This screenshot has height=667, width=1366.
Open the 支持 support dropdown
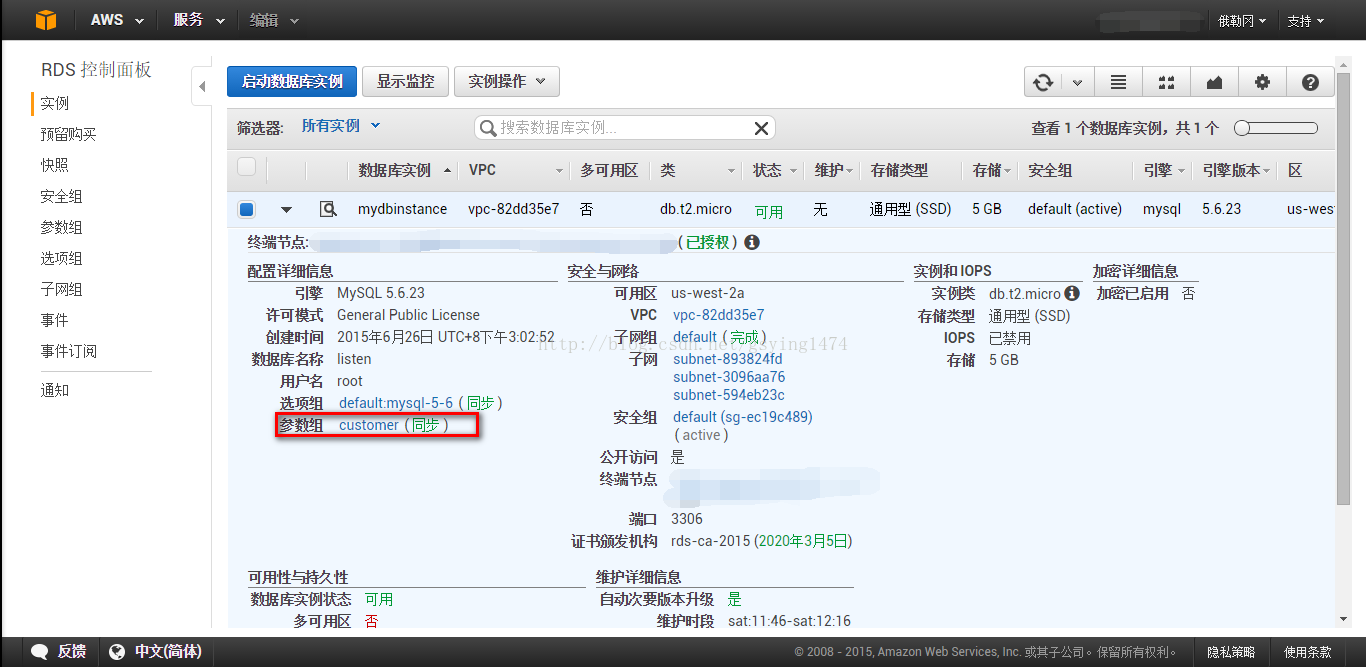tap(1306, 21)
